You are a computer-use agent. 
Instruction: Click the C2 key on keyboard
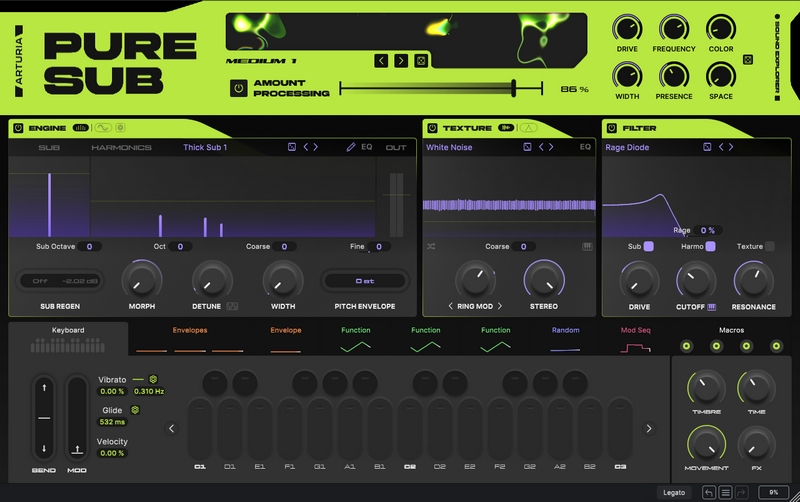[x=410, y=429]
